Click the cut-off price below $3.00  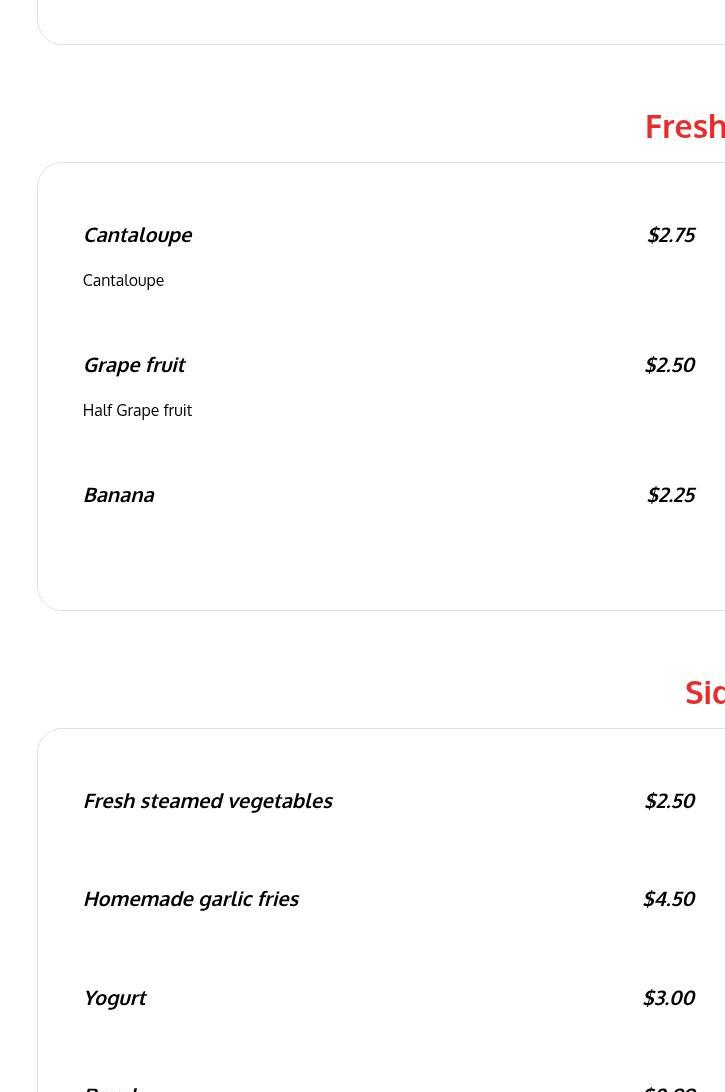coord(668,1087)
